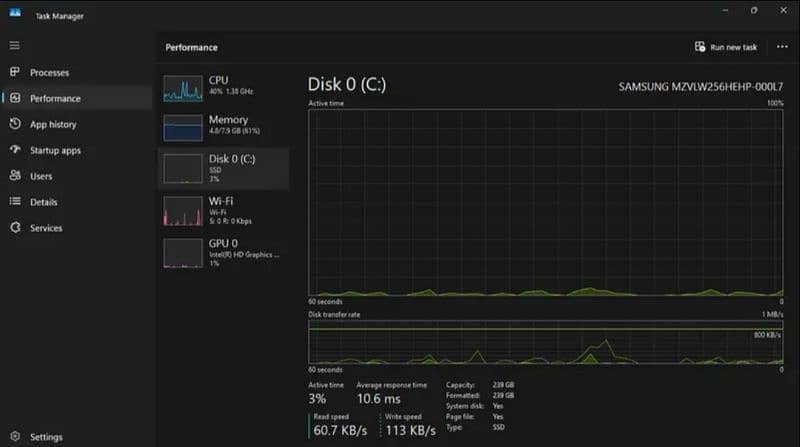
Task: Open the Details list icon
Action: [x=15, y=202]
